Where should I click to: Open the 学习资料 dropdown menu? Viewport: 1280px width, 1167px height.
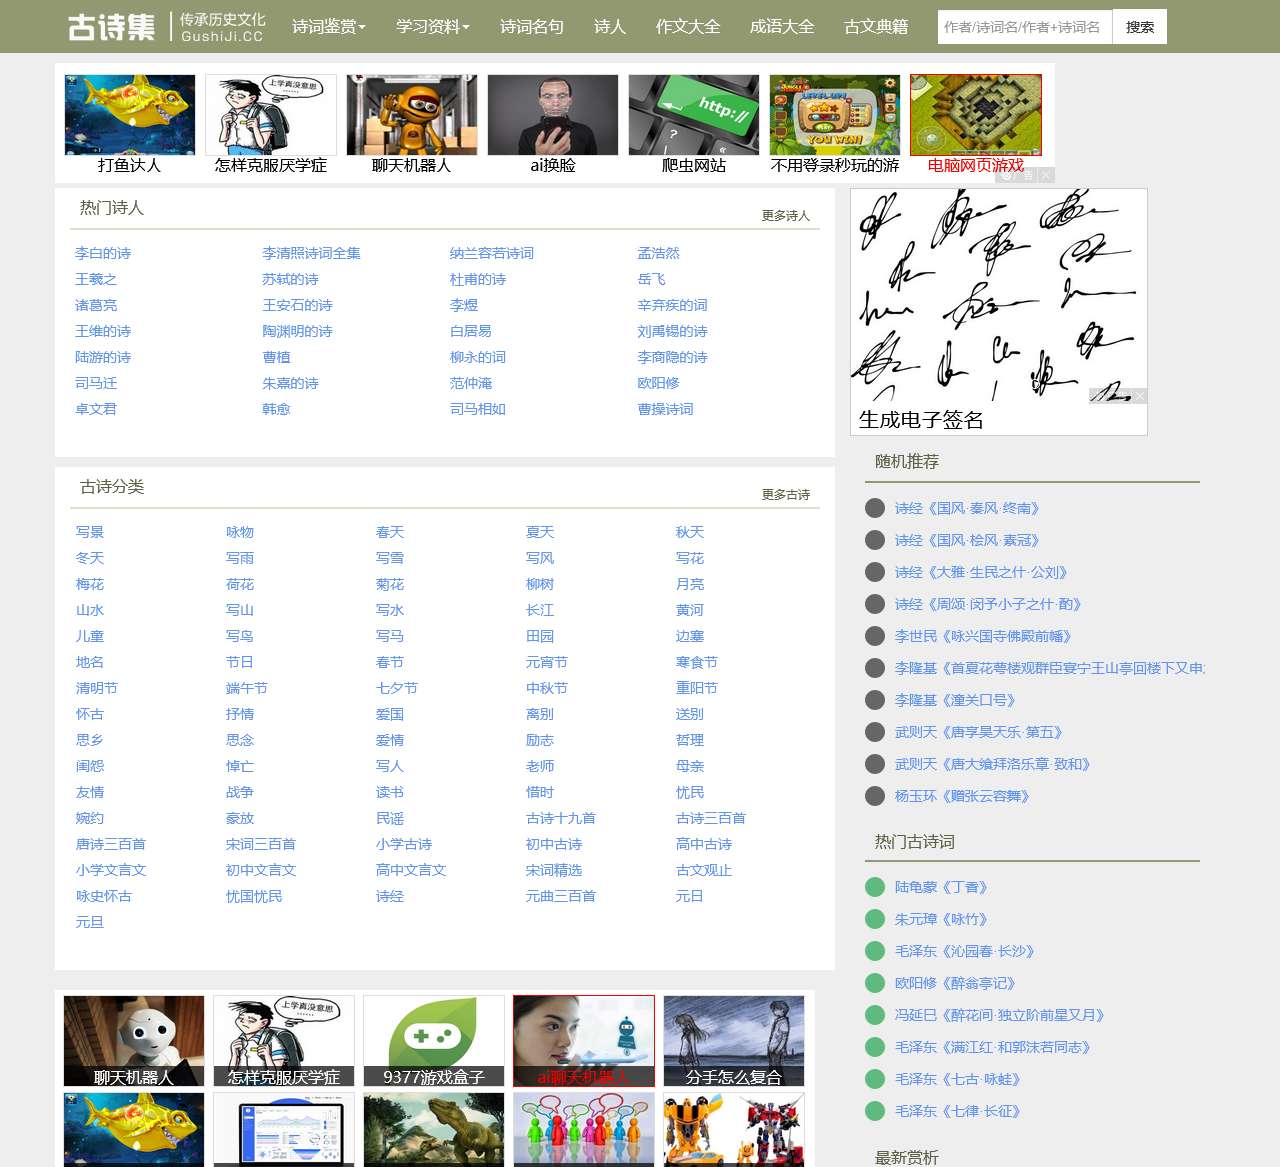coord(433,27)
